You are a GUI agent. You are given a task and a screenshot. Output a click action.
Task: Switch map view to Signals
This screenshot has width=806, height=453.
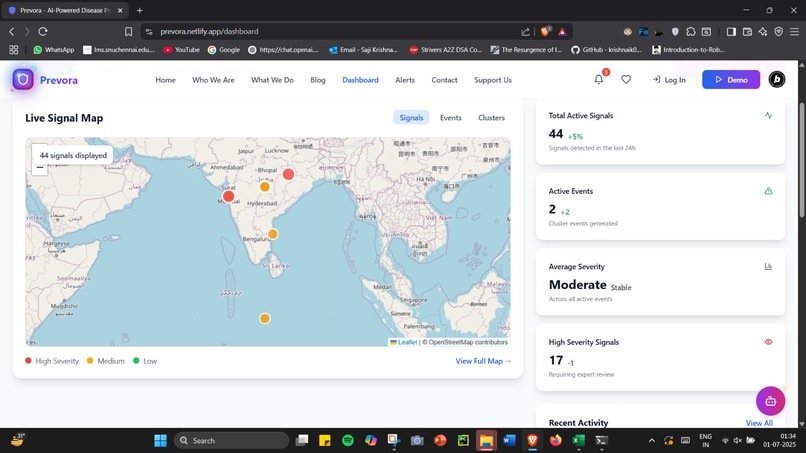point(411,118)
